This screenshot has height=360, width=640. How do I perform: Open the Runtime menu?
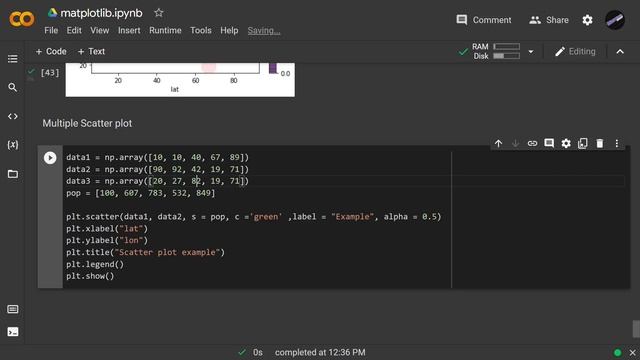pos(165,30)
